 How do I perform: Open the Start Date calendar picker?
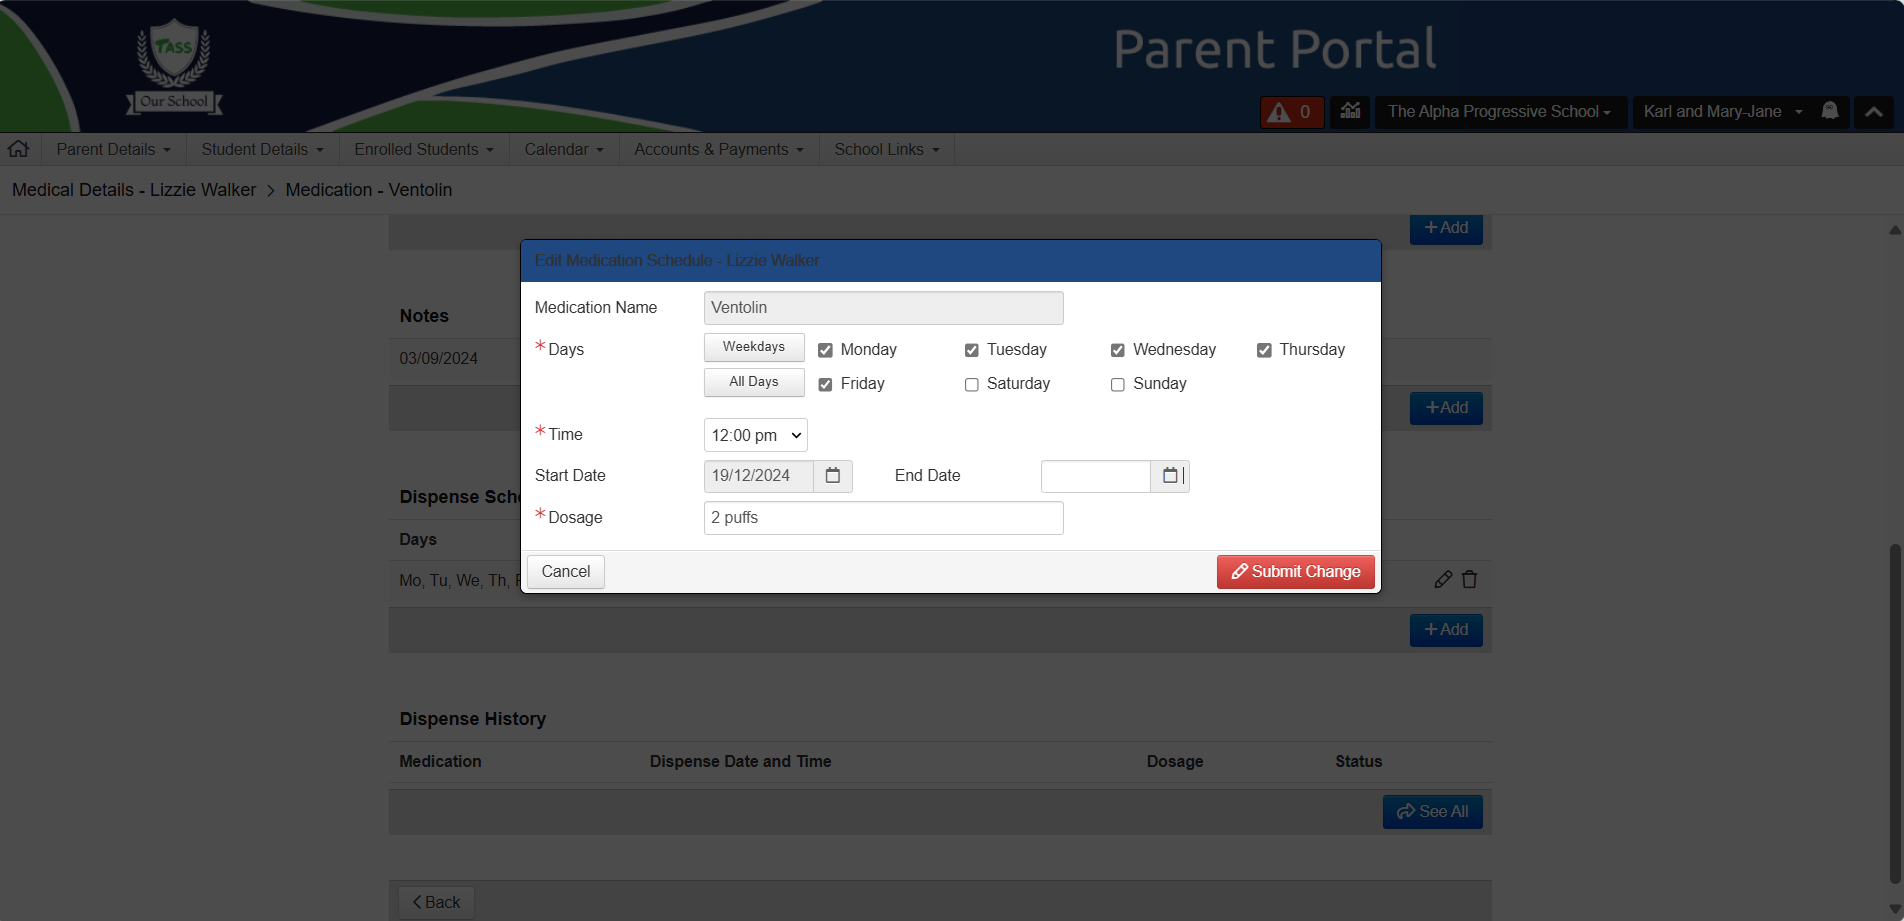pos(832,476)
